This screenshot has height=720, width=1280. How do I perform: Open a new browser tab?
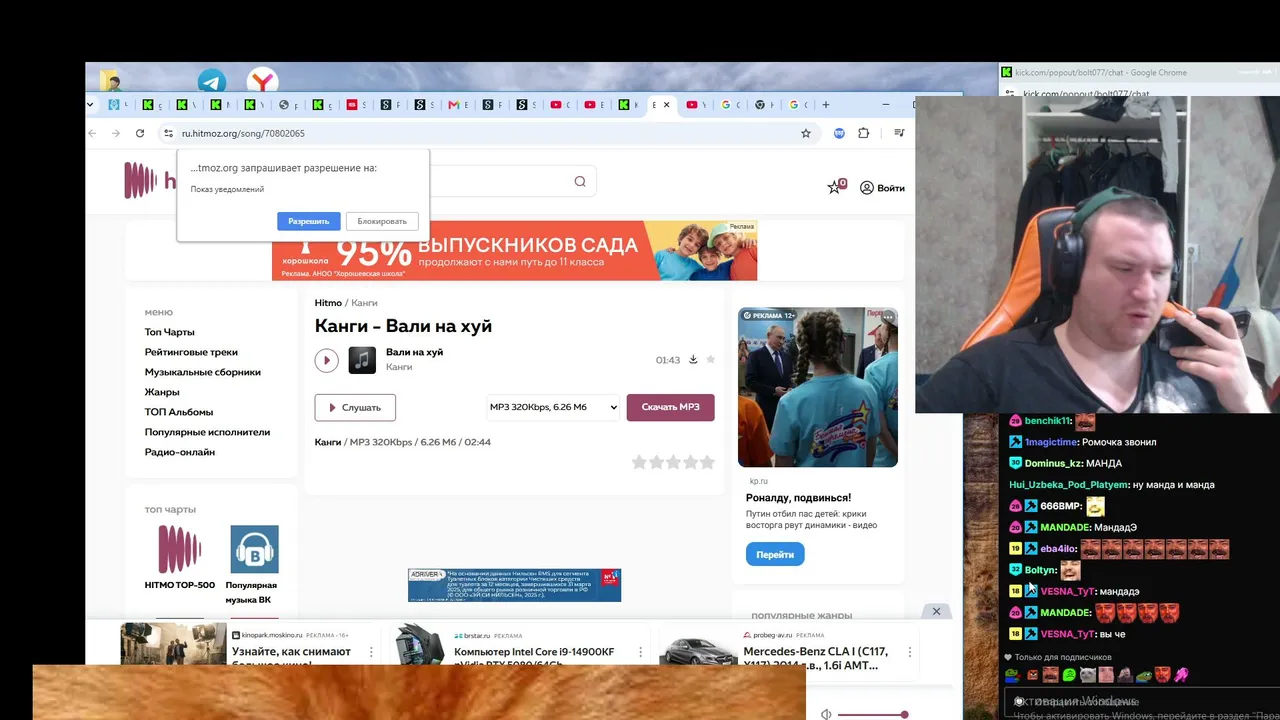[x=825, y=105]
